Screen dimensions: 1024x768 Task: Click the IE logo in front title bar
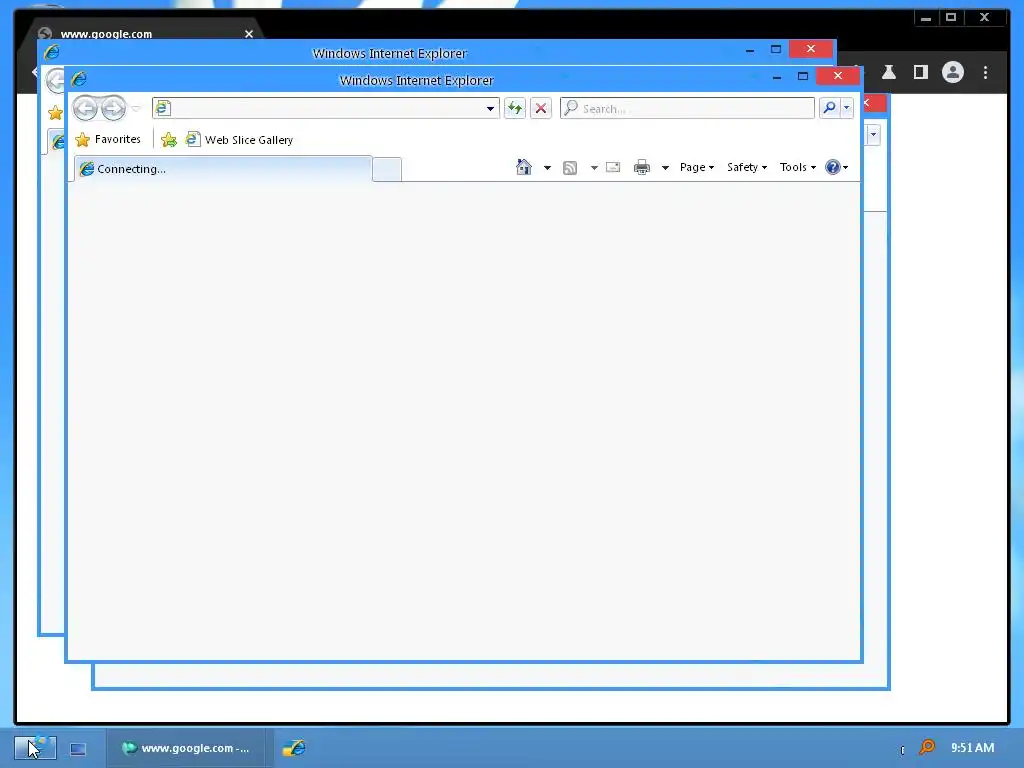79,79
